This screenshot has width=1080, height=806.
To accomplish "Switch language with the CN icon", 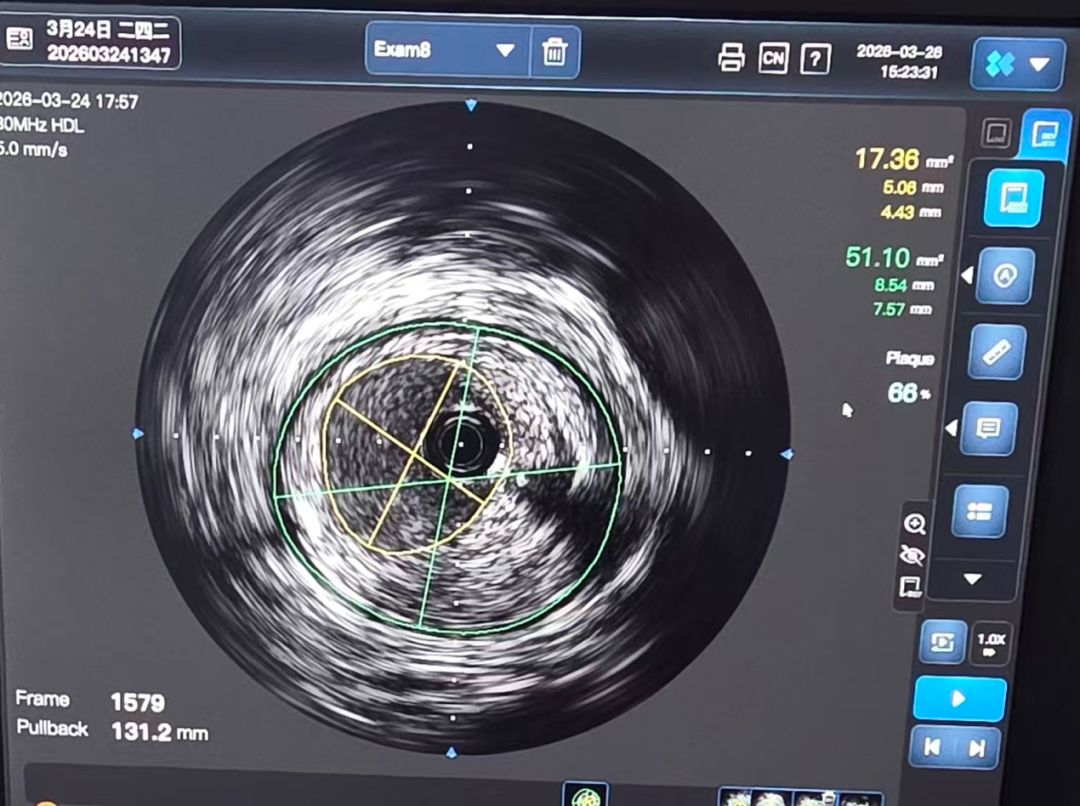I will [773, 58].
